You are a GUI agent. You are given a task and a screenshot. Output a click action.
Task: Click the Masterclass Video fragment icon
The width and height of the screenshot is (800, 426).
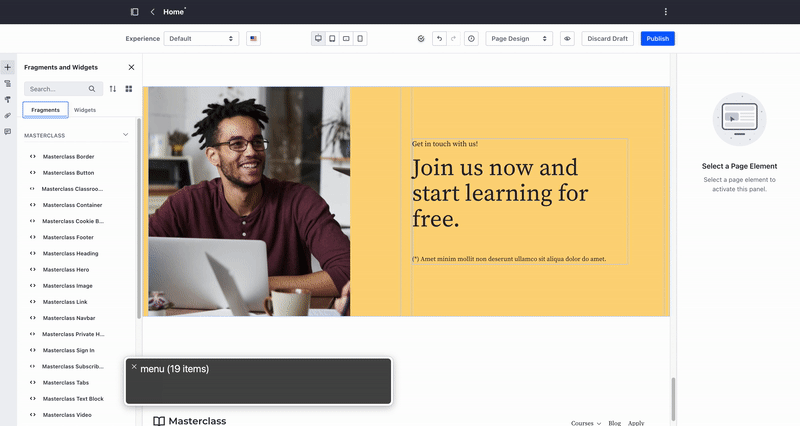[33, 415]
